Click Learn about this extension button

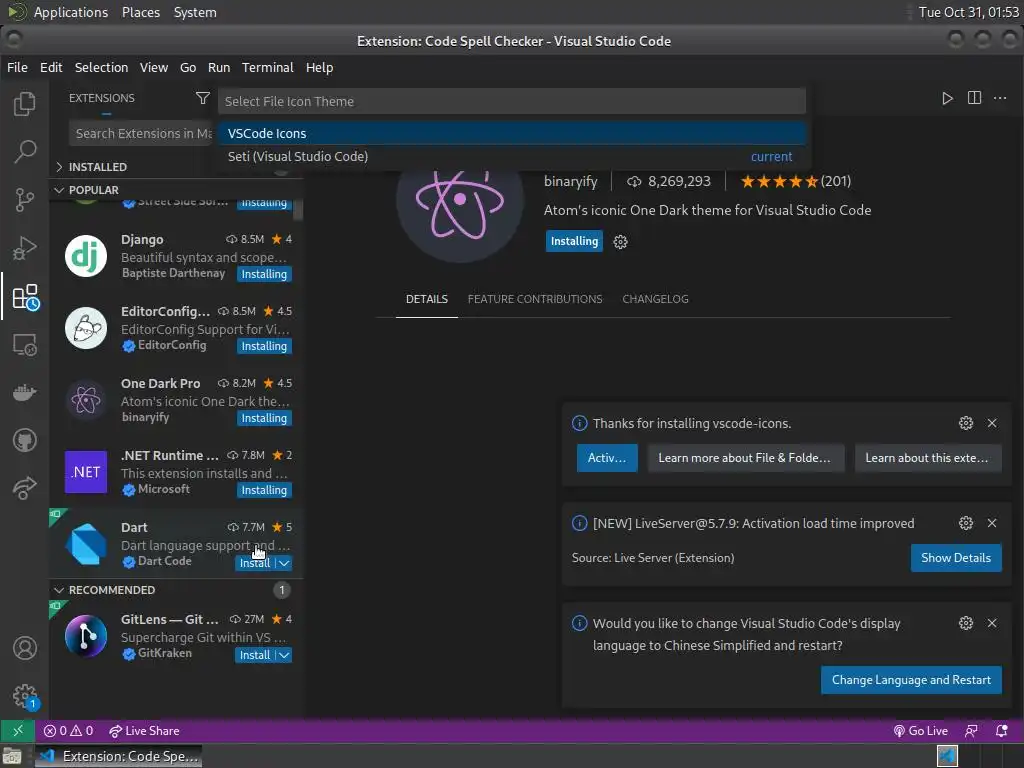[x=927, y=458]
